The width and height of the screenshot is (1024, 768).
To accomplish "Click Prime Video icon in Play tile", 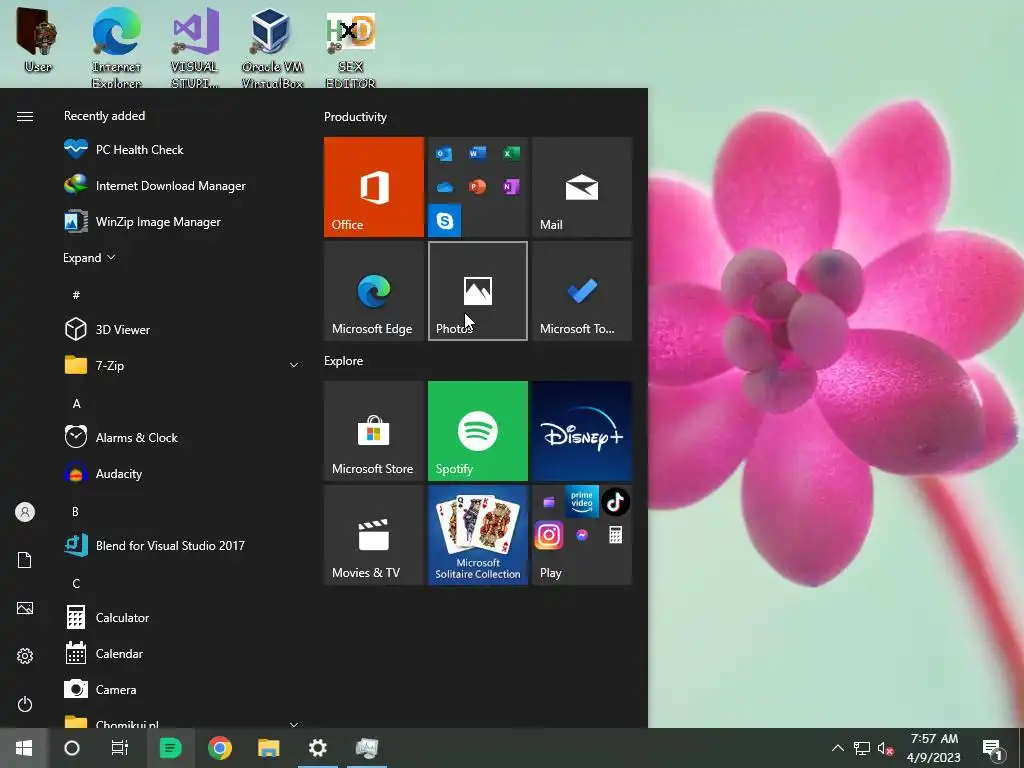I will click(x=582, y=502).
